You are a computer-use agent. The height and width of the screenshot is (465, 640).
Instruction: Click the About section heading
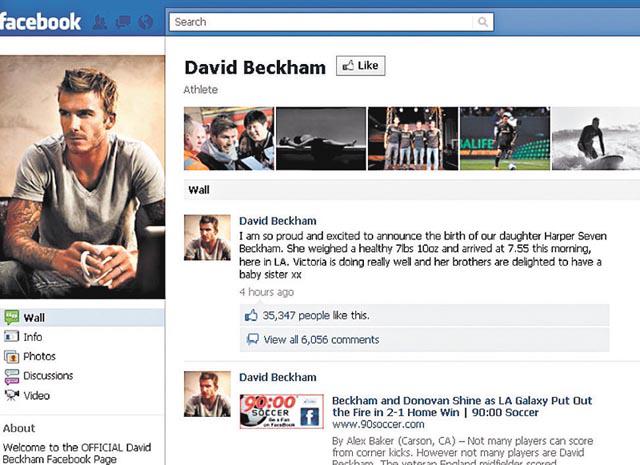[19, 428]
